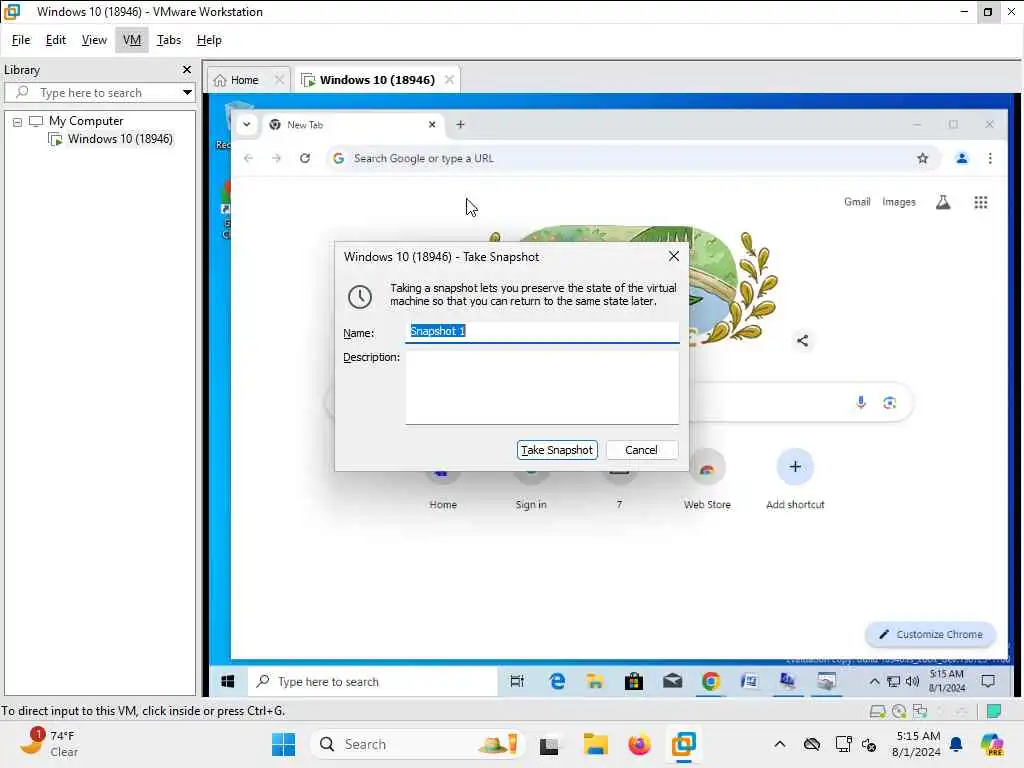This screenshot has height=768, width=1024.
Task: Open a new Chrome tab with plus
Action: click(460, 125)
